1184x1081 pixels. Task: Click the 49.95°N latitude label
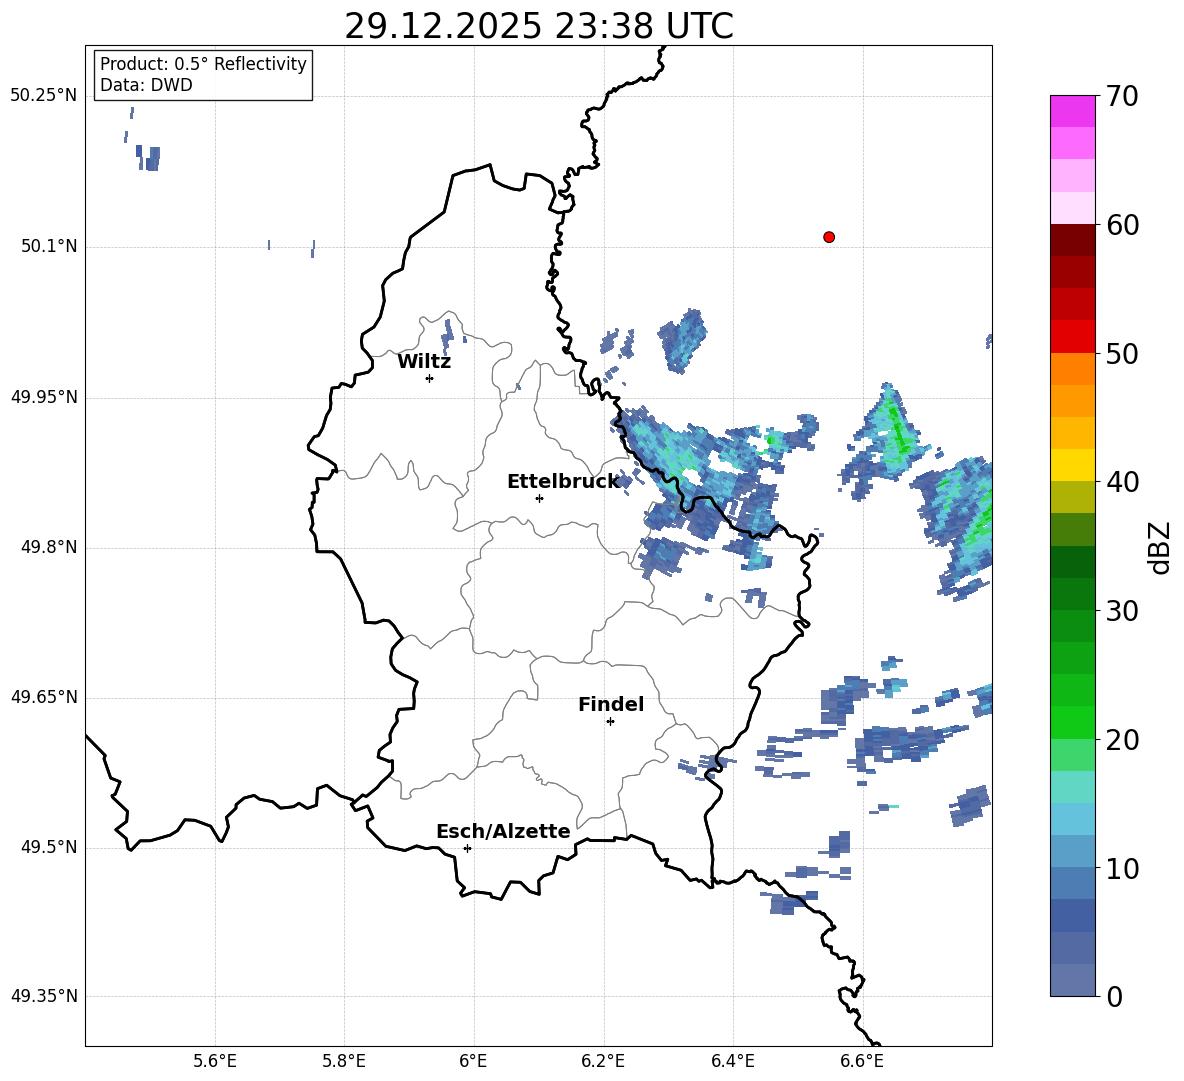[44, 397]
